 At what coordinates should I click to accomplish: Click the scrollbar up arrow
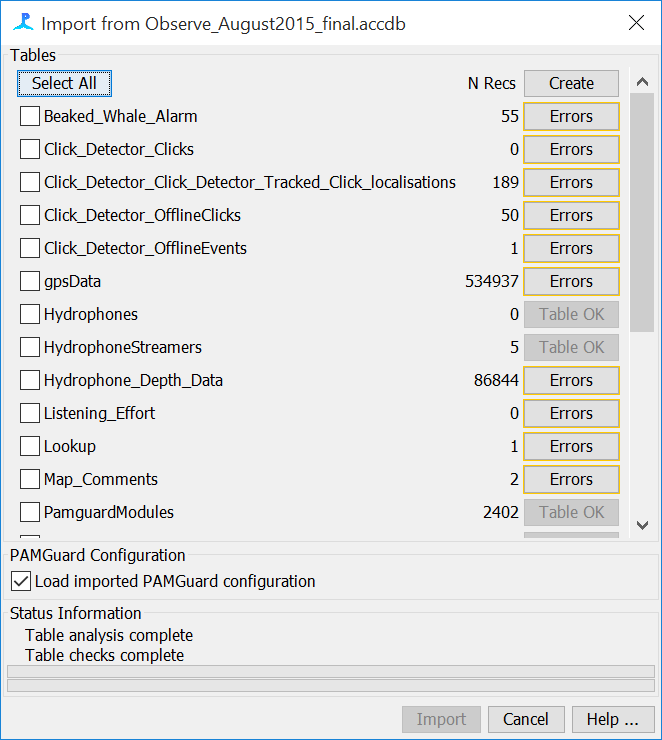[x=642, y=82]
